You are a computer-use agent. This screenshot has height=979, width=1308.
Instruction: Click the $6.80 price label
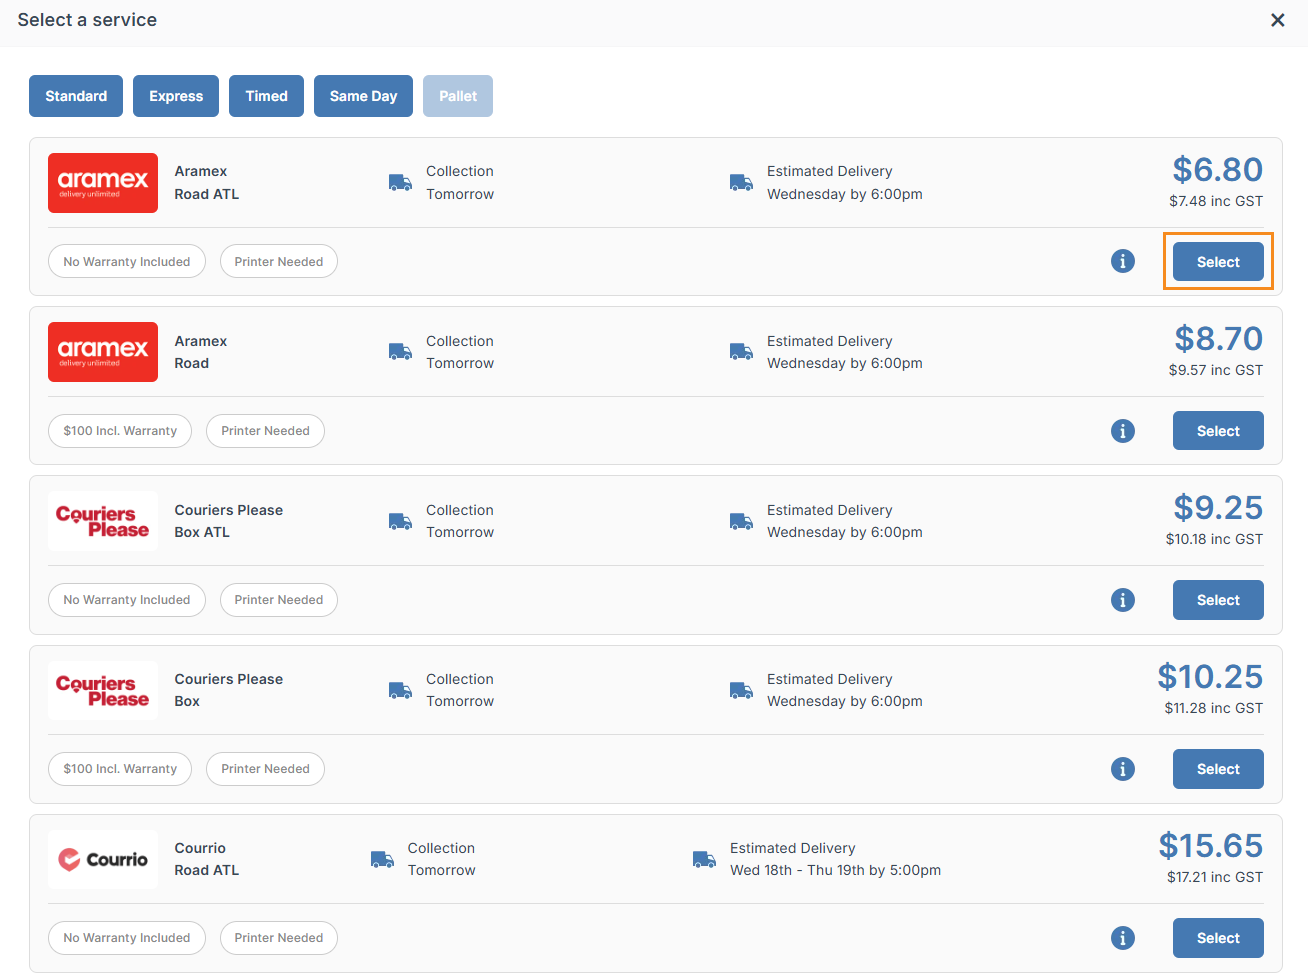(1218, 170)
